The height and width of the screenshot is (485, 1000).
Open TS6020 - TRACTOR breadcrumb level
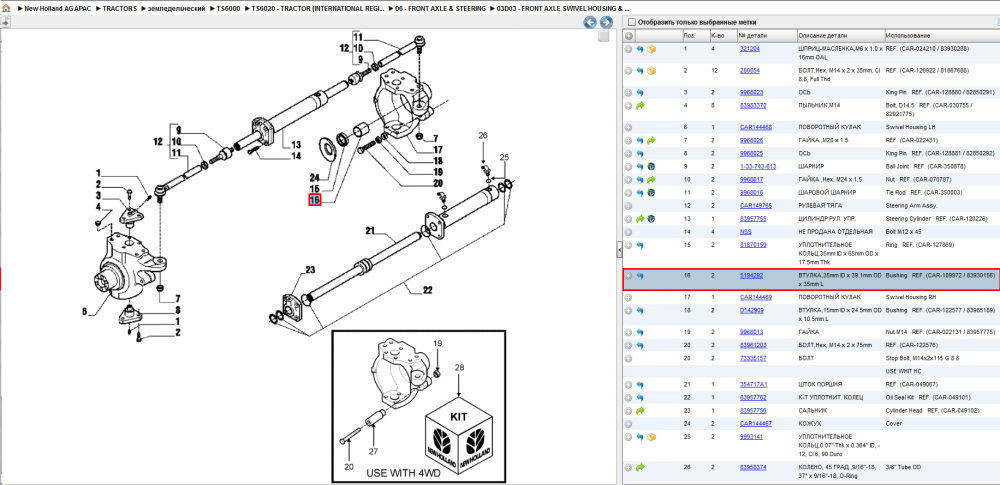coord(318,10)
